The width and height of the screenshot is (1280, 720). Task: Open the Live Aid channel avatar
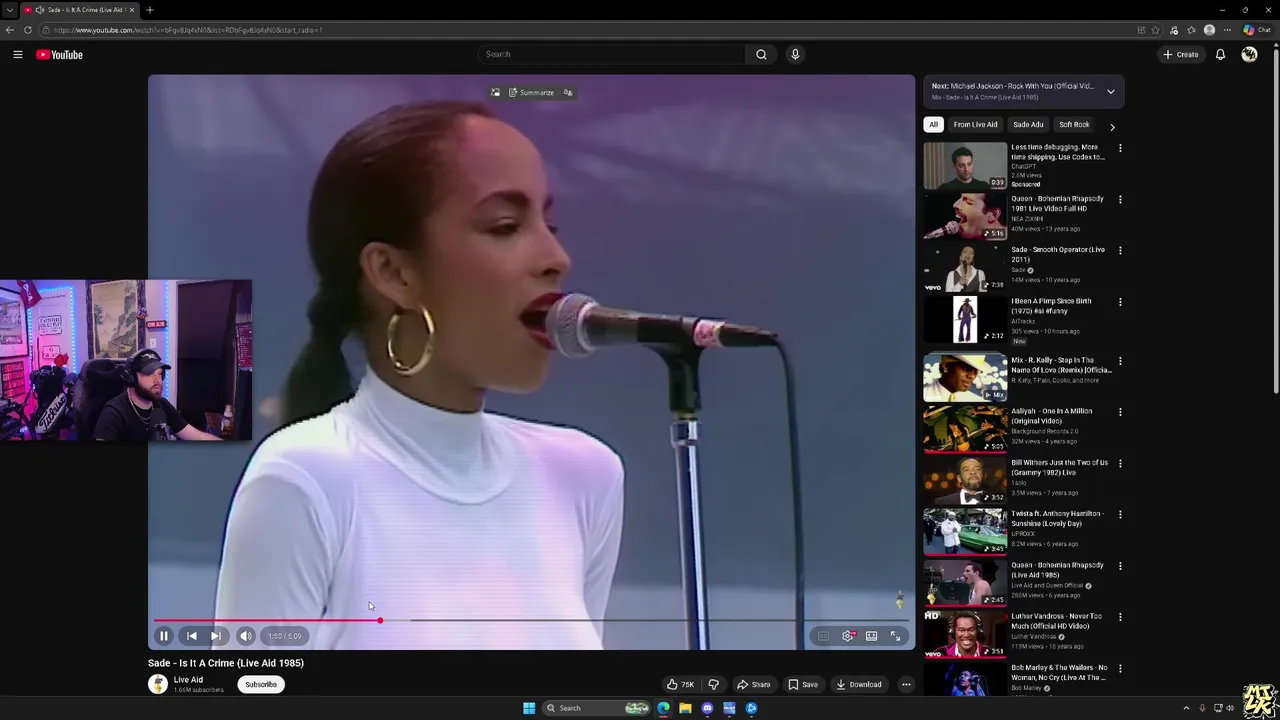[158, 684]
